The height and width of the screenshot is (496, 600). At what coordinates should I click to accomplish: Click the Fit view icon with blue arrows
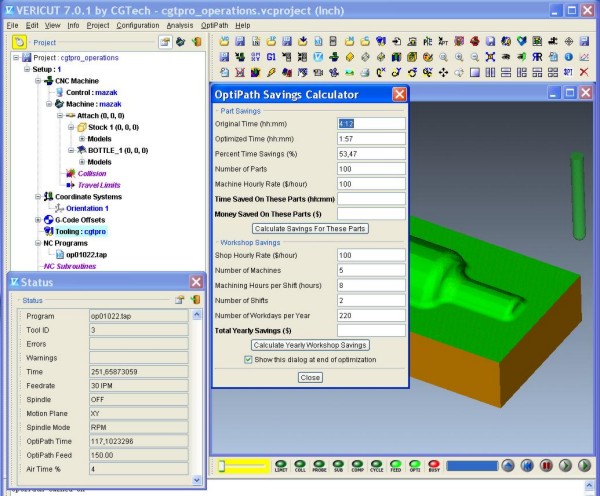pyautogui.click(x=490, y=57)
